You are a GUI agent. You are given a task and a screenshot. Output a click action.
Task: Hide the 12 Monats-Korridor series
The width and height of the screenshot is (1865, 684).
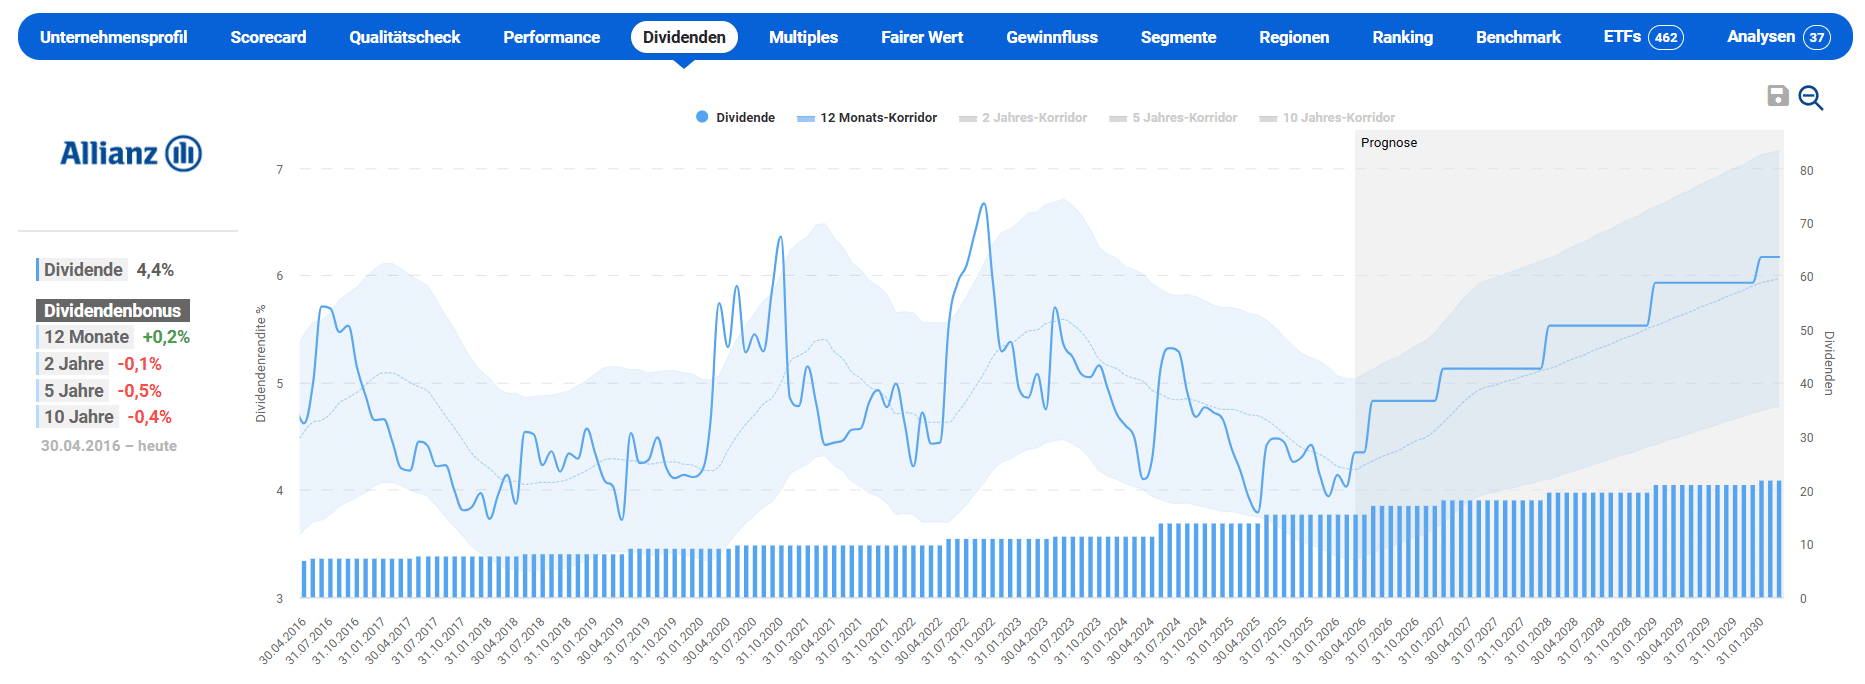click(x=867, y=118)
